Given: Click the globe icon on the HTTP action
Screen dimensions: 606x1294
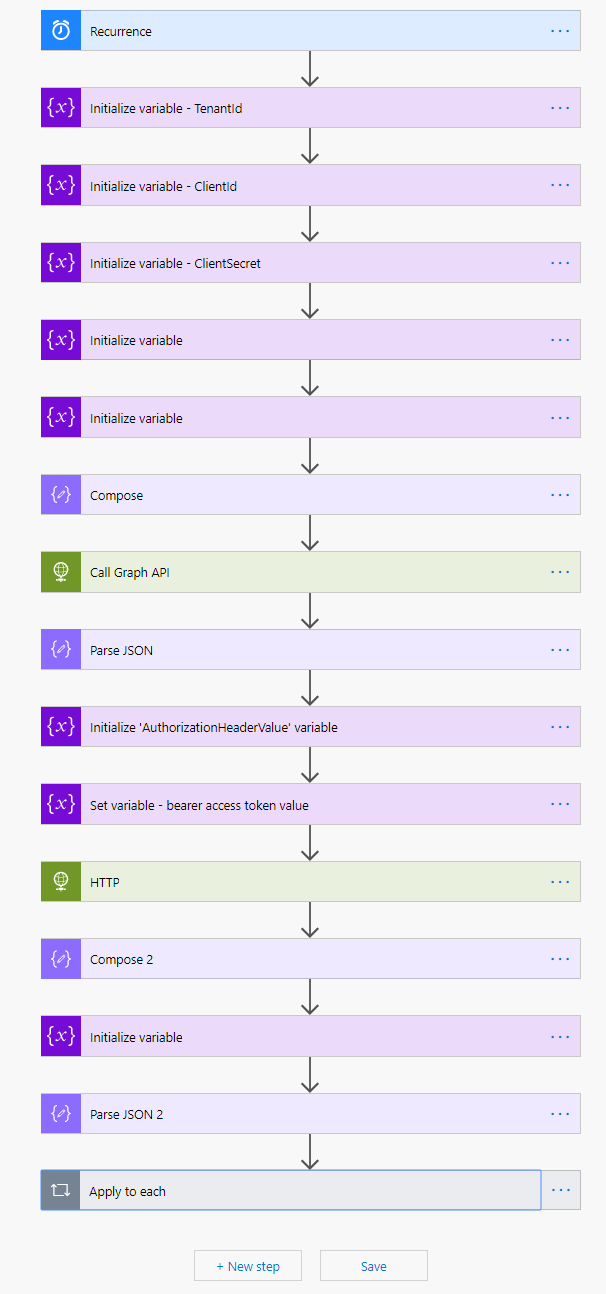Looking at the screenshot, I should 60,881.
